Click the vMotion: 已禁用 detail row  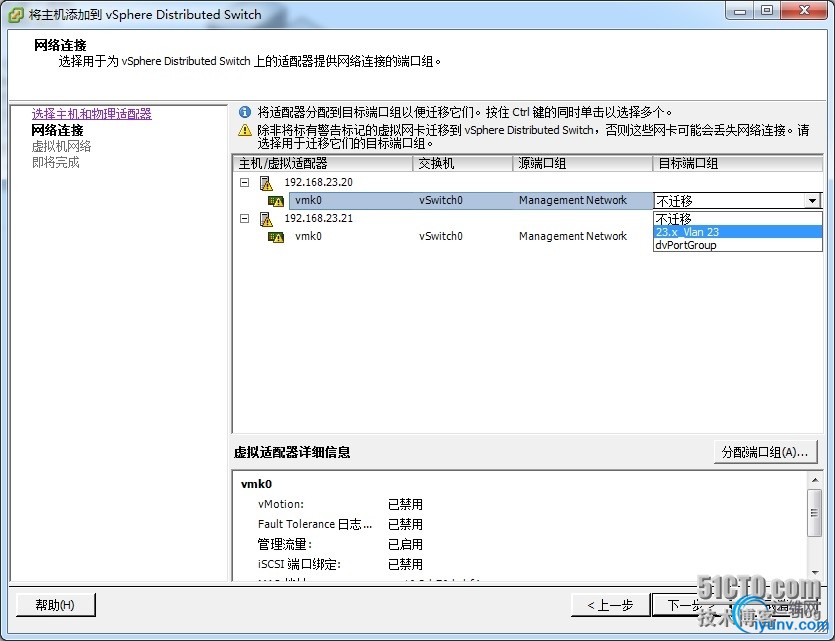(x=340, y=504)
